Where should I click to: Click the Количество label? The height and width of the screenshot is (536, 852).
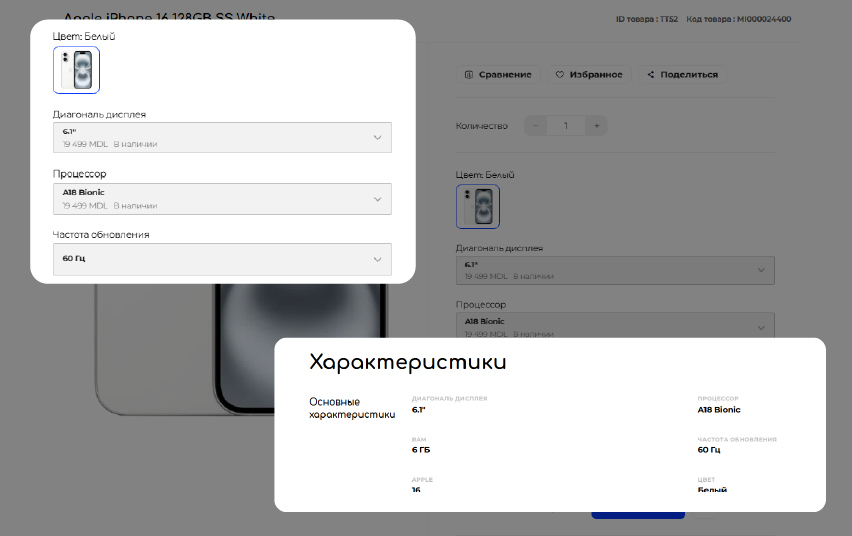pos(481,126)
